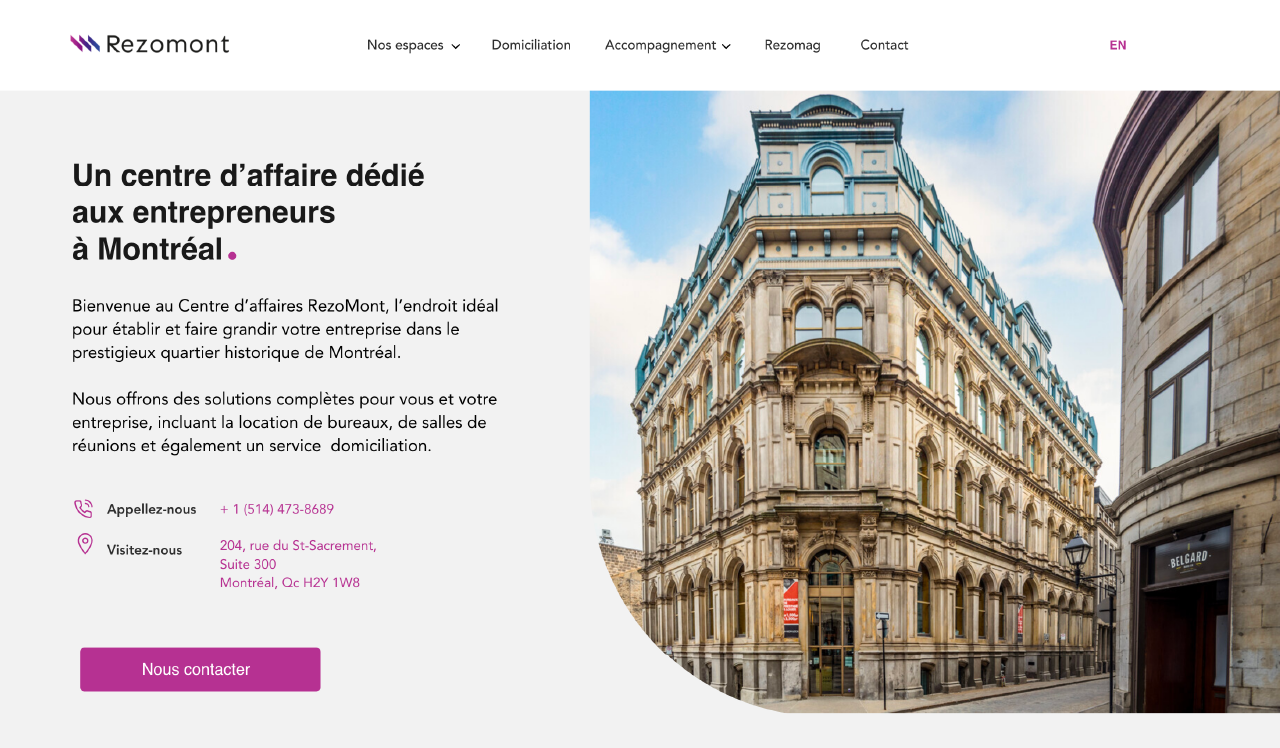1280x748 pixels.
Task: Call the phone number + 1 (514) 473-8689
Action: [x=277, y=509]
